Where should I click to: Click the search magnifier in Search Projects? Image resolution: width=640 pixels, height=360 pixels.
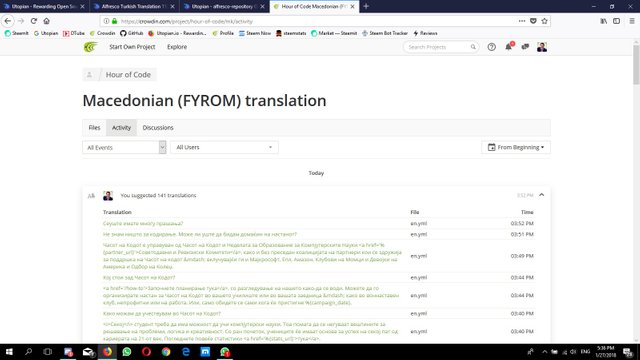pyautogui.click(x=473, y=47)
